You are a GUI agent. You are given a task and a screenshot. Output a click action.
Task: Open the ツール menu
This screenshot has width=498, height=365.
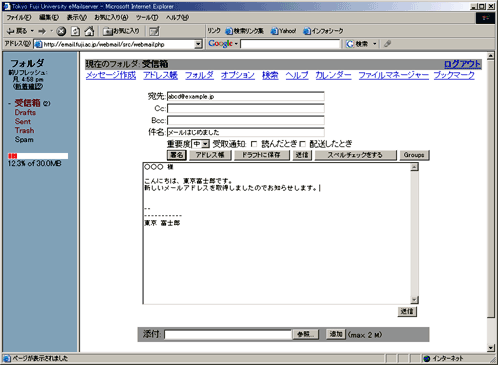[x=147, y=17]
